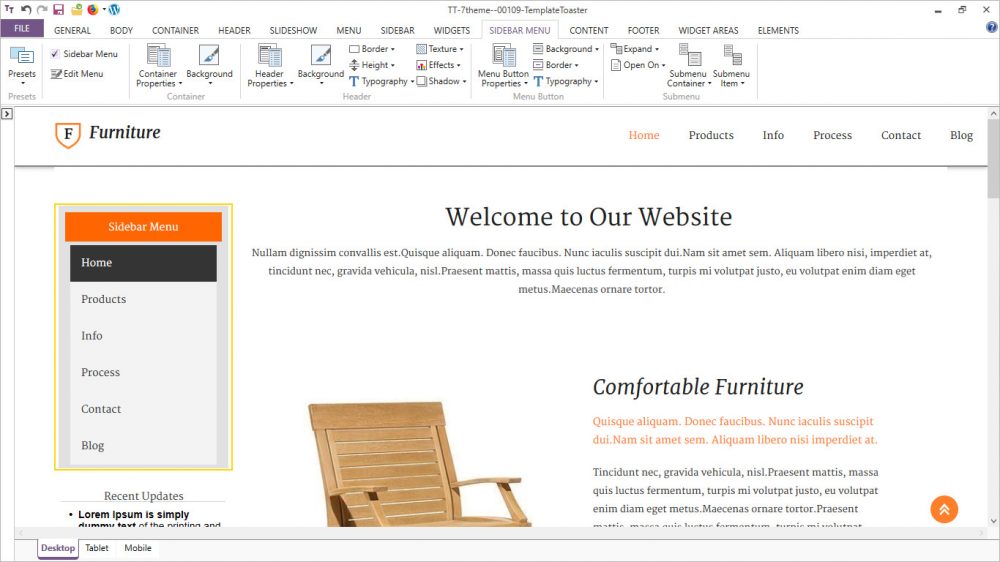Click the Products link in top navigation
The image size is (1000, 562).
[x=711, y=135]
